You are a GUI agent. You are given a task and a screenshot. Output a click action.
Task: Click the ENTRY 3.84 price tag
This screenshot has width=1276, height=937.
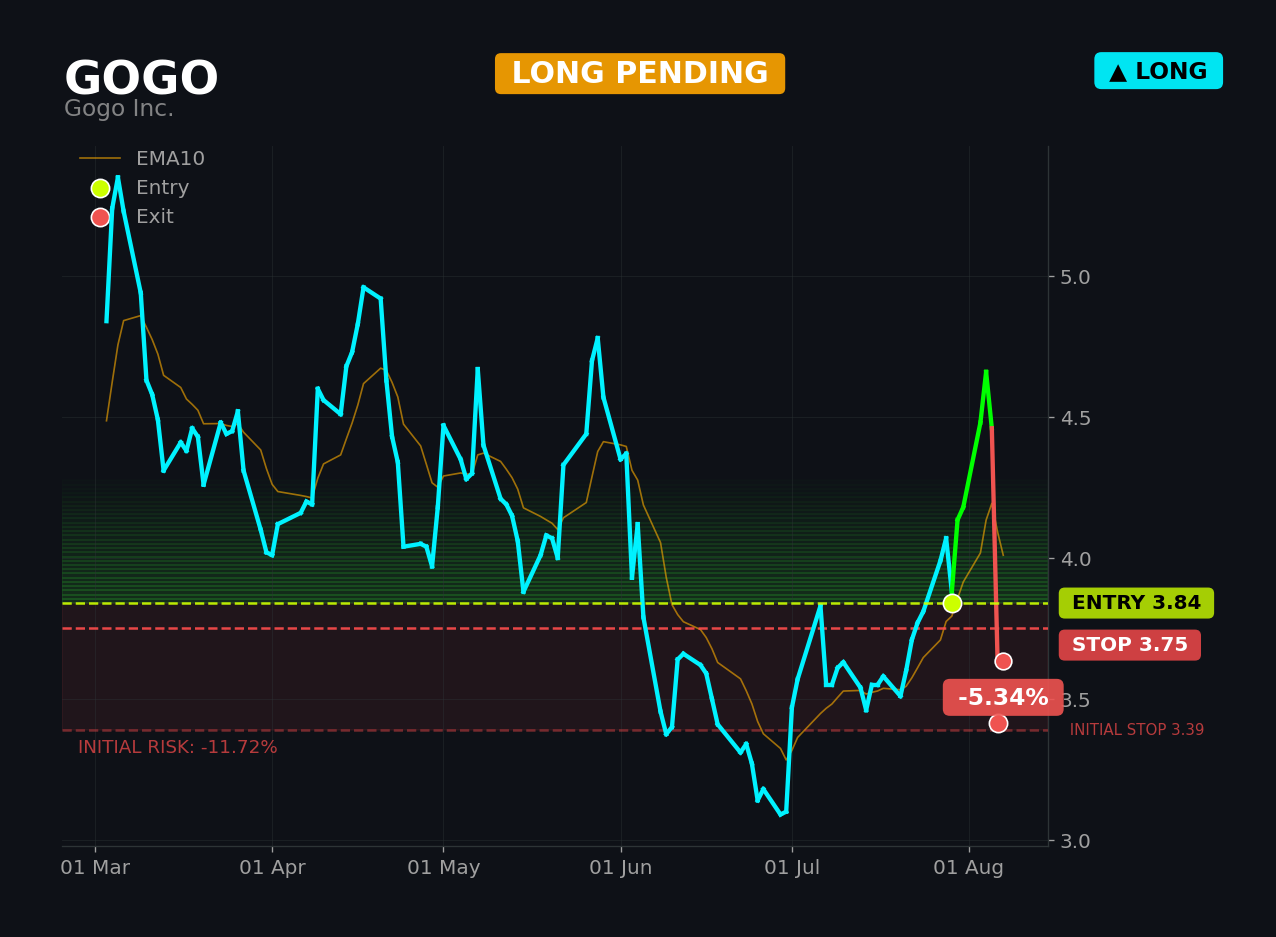pos(1136,603)
